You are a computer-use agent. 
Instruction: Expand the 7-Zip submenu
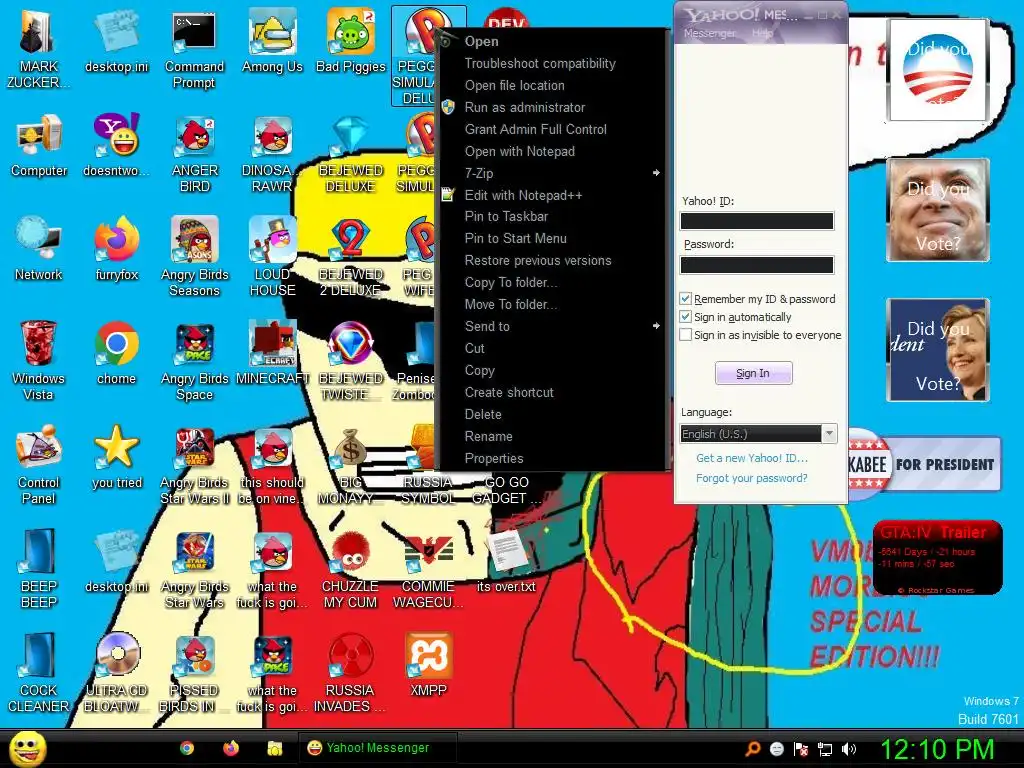point(552,173)
